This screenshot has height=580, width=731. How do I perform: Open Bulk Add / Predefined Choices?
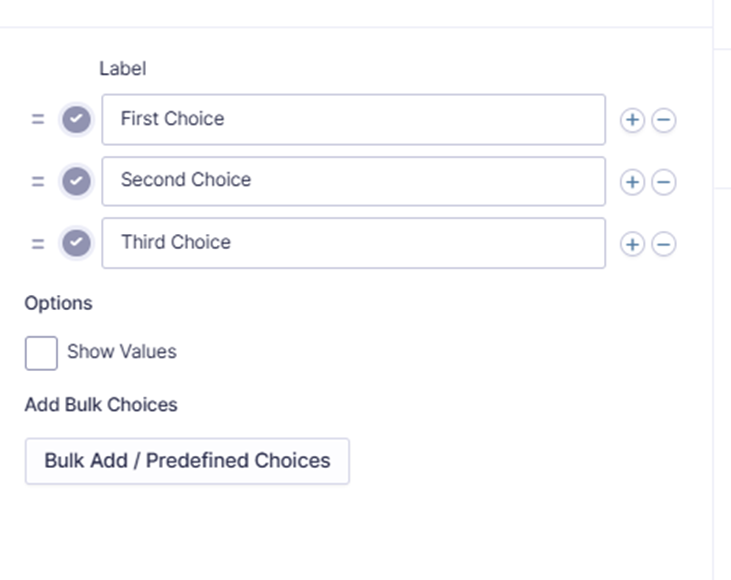click(187, 461)
